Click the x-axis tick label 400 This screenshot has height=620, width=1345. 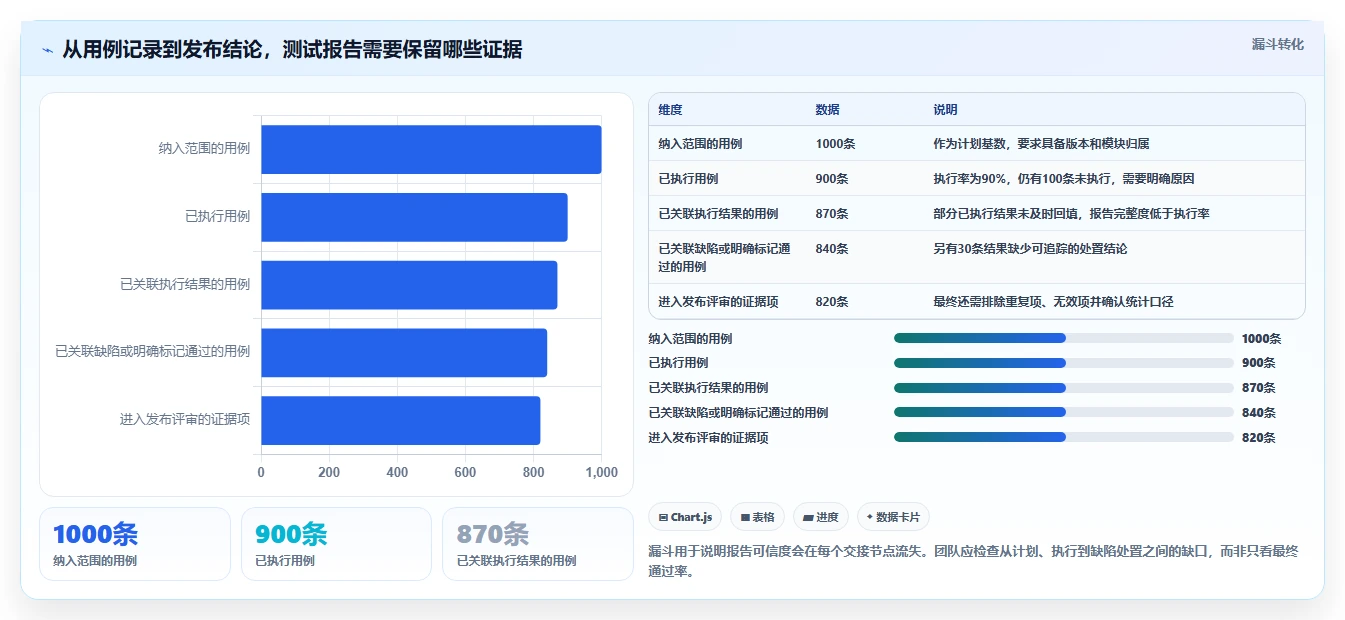397,473
